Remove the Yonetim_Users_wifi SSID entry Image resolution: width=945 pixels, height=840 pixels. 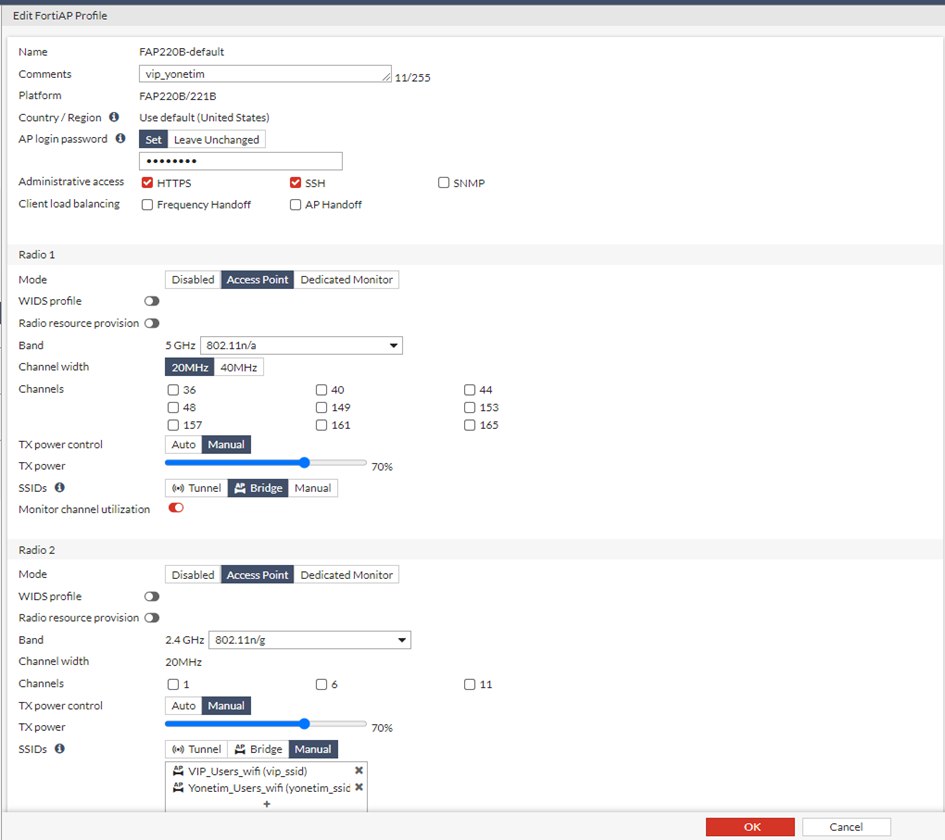358,787
